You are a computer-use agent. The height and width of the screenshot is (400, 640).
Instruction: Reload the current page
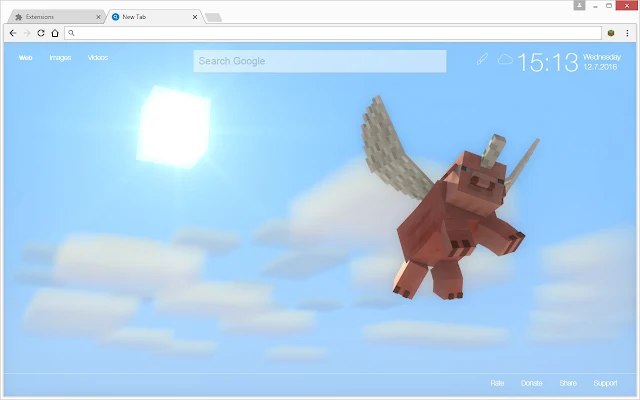tap(41, 33)
